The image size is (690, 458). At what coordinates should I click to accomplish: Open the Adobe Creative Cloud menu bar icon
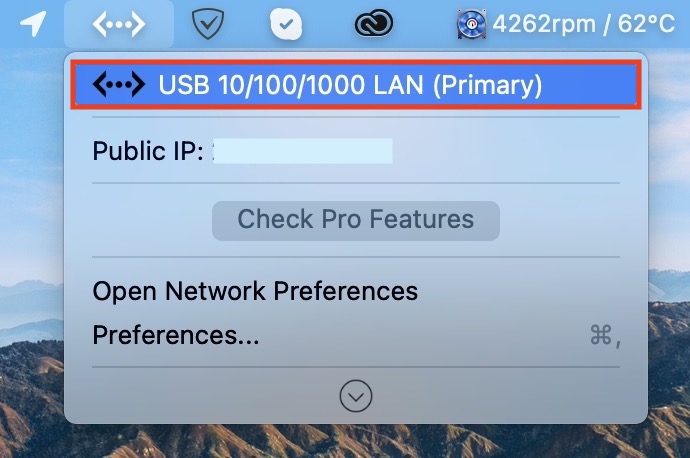(x=374, y=23)
